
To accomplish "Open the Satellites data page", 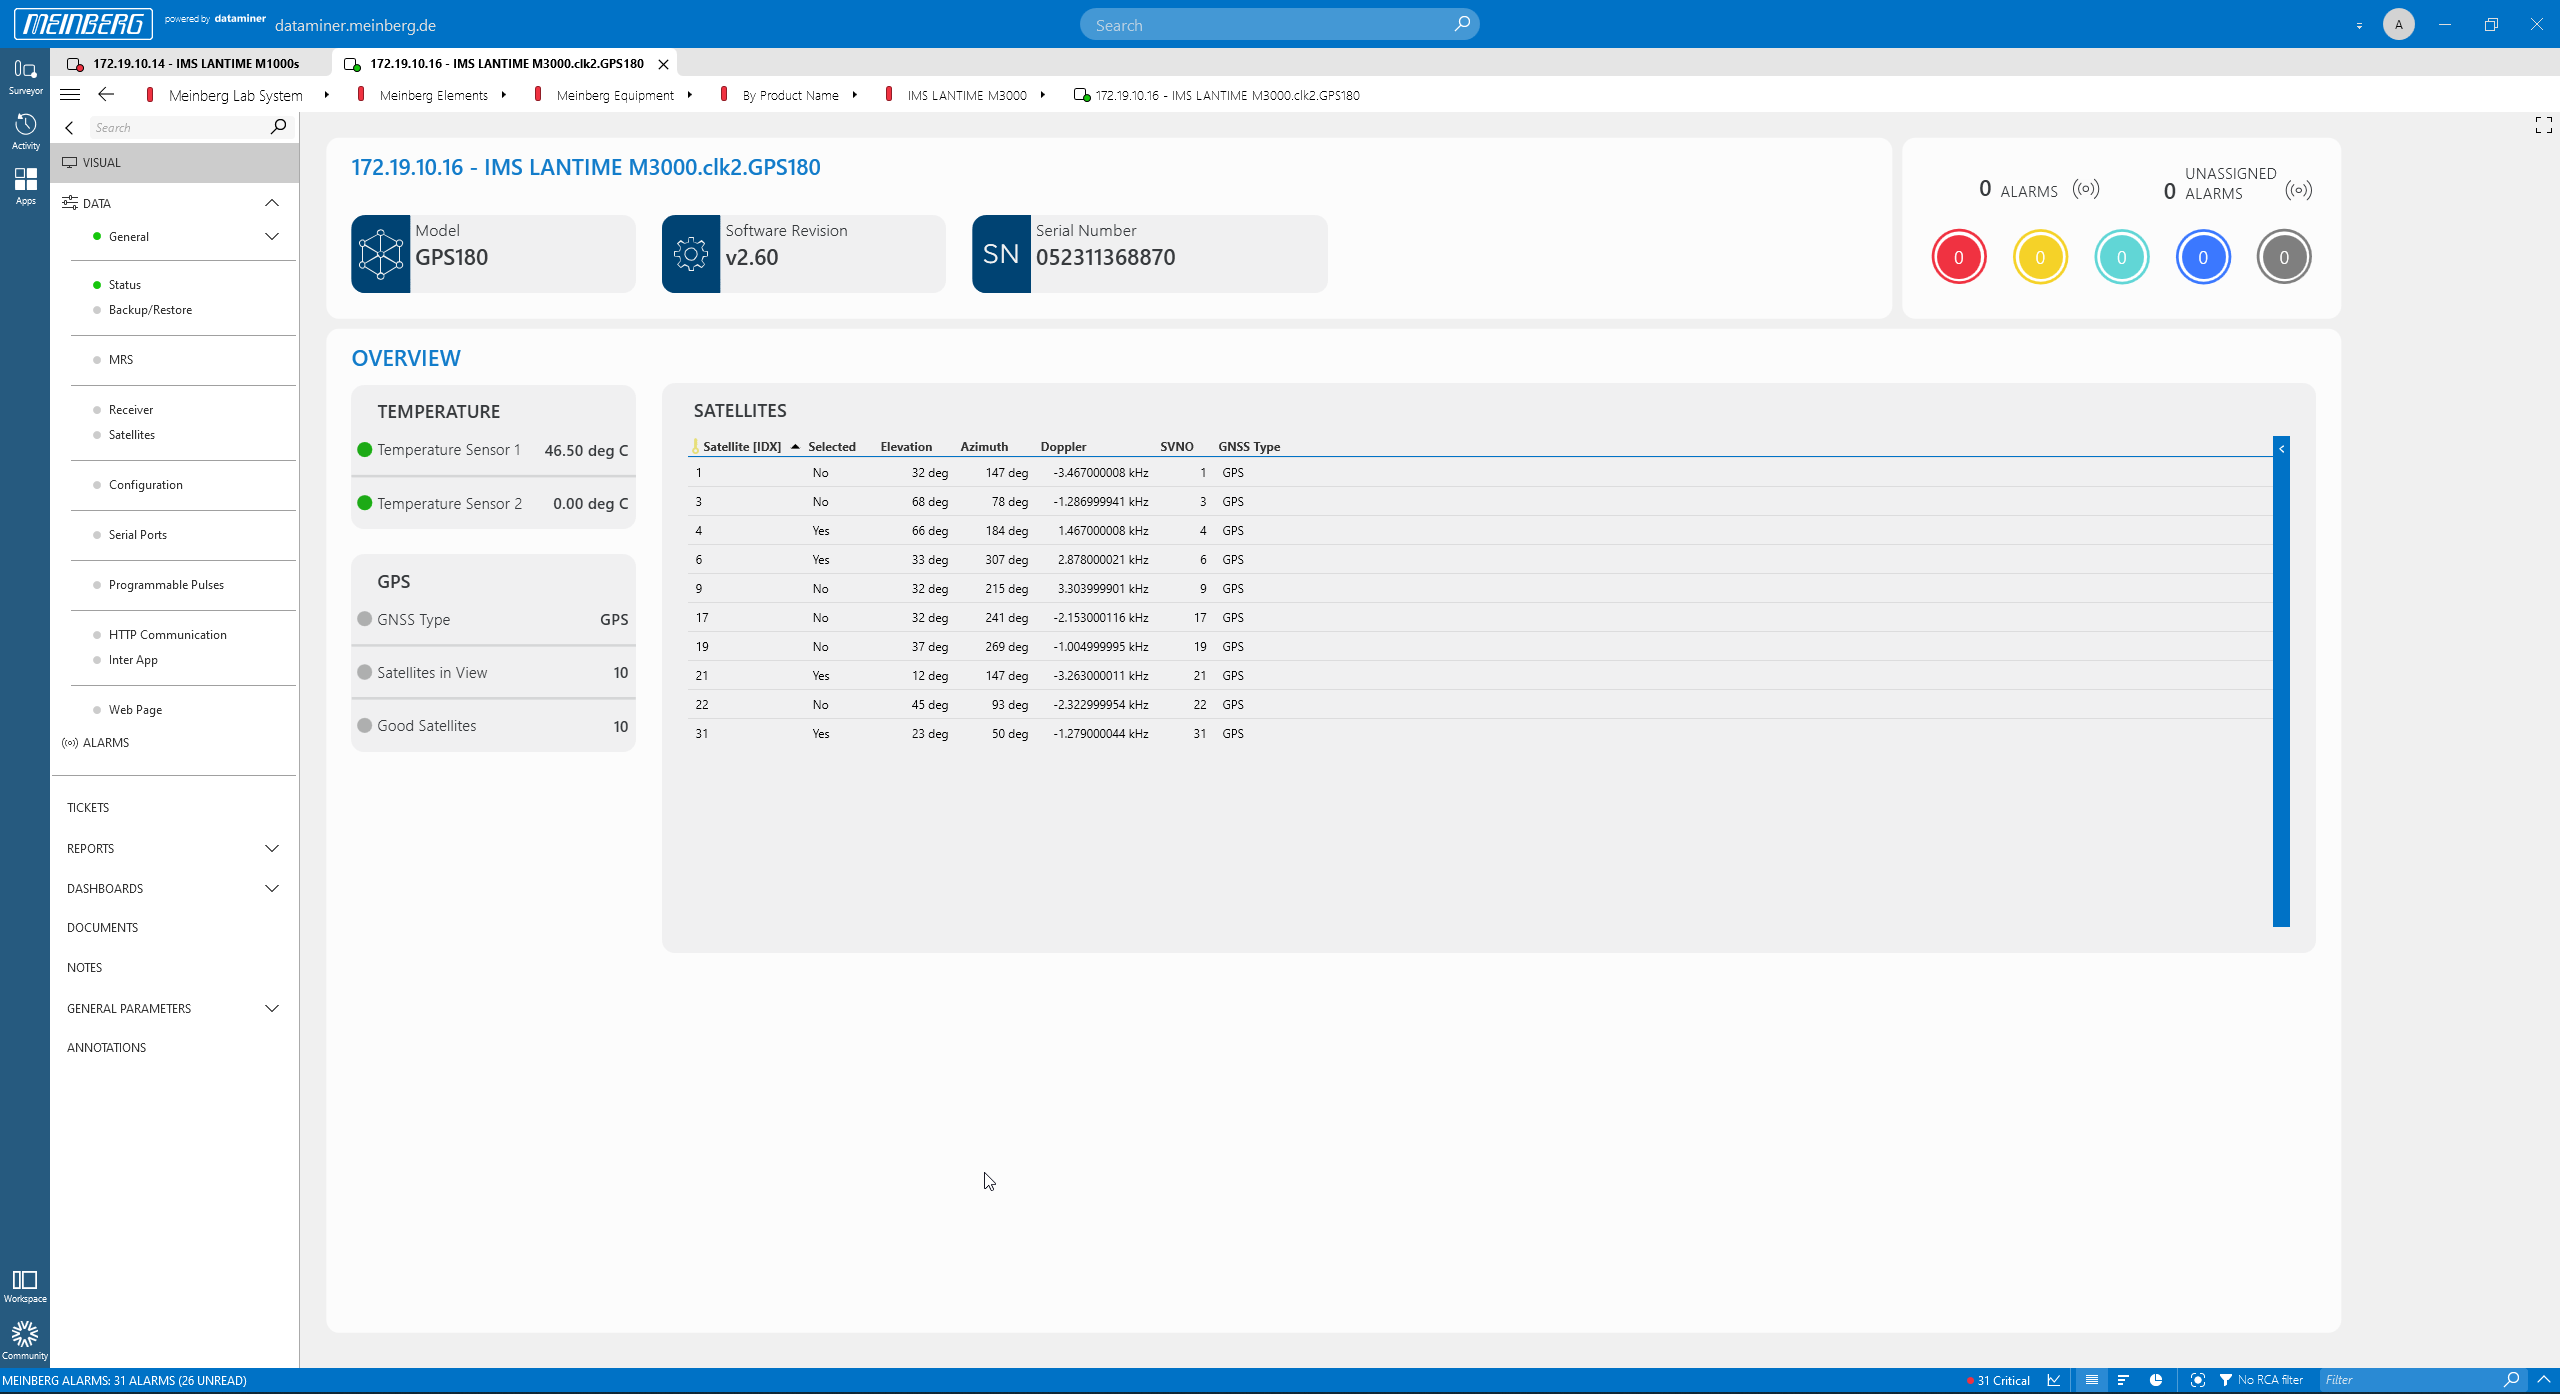I will (x=132, y=435).
